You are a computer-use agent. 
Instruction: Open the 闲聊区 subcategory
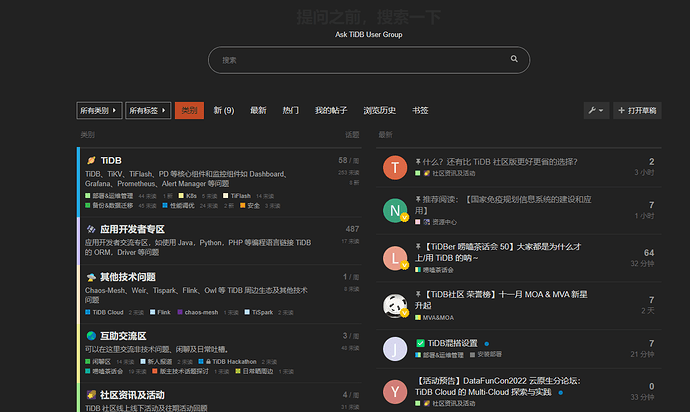[x=98, y=361]
